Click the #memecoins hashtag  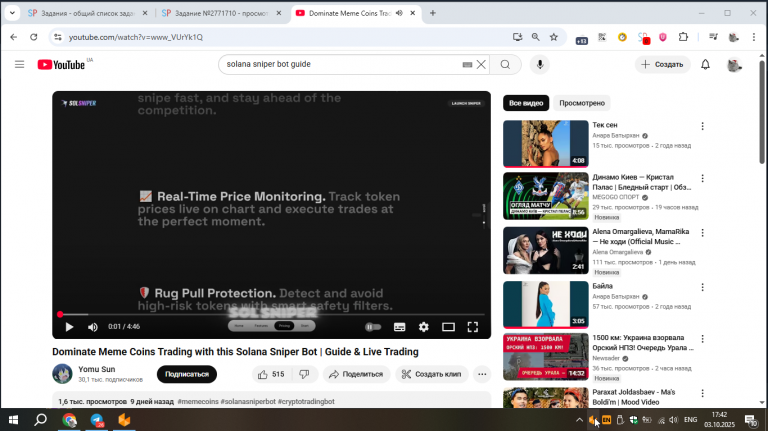pyautogui.click(x=198, y=402)
